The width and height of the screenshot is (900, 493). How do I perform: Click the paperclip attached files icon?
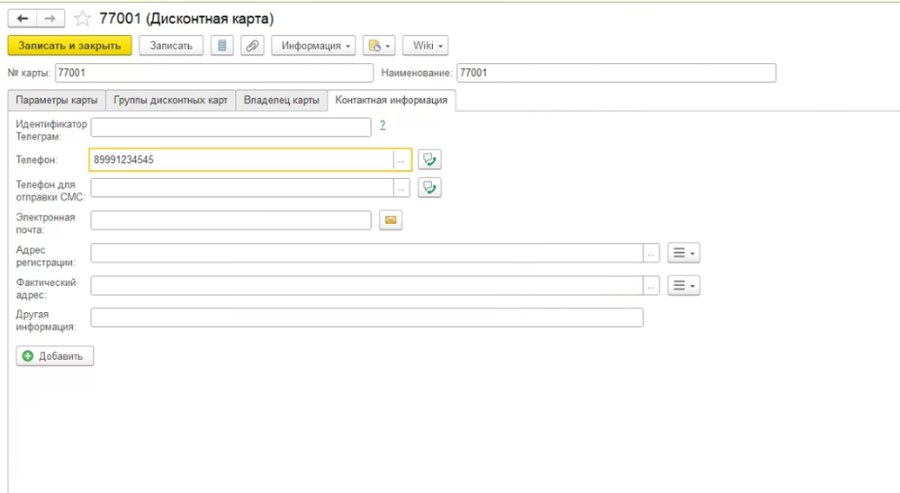click(252, 45)
